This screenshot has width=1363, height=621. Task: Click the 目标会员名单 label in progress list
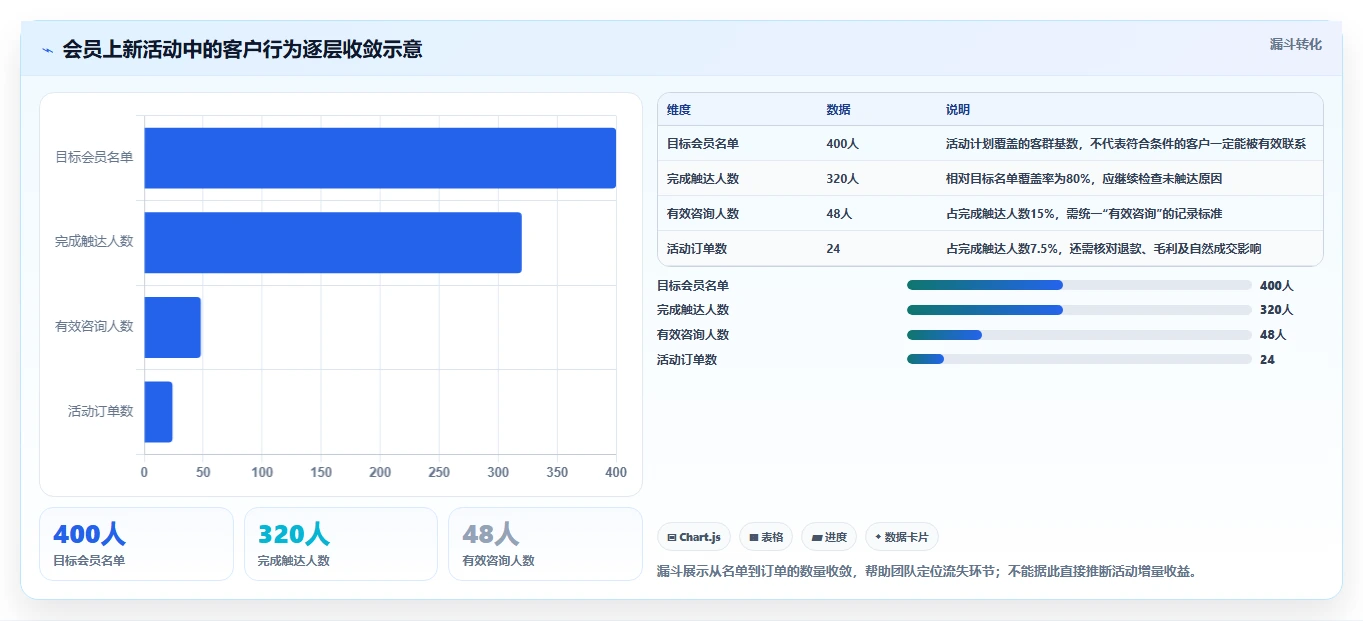693,286
